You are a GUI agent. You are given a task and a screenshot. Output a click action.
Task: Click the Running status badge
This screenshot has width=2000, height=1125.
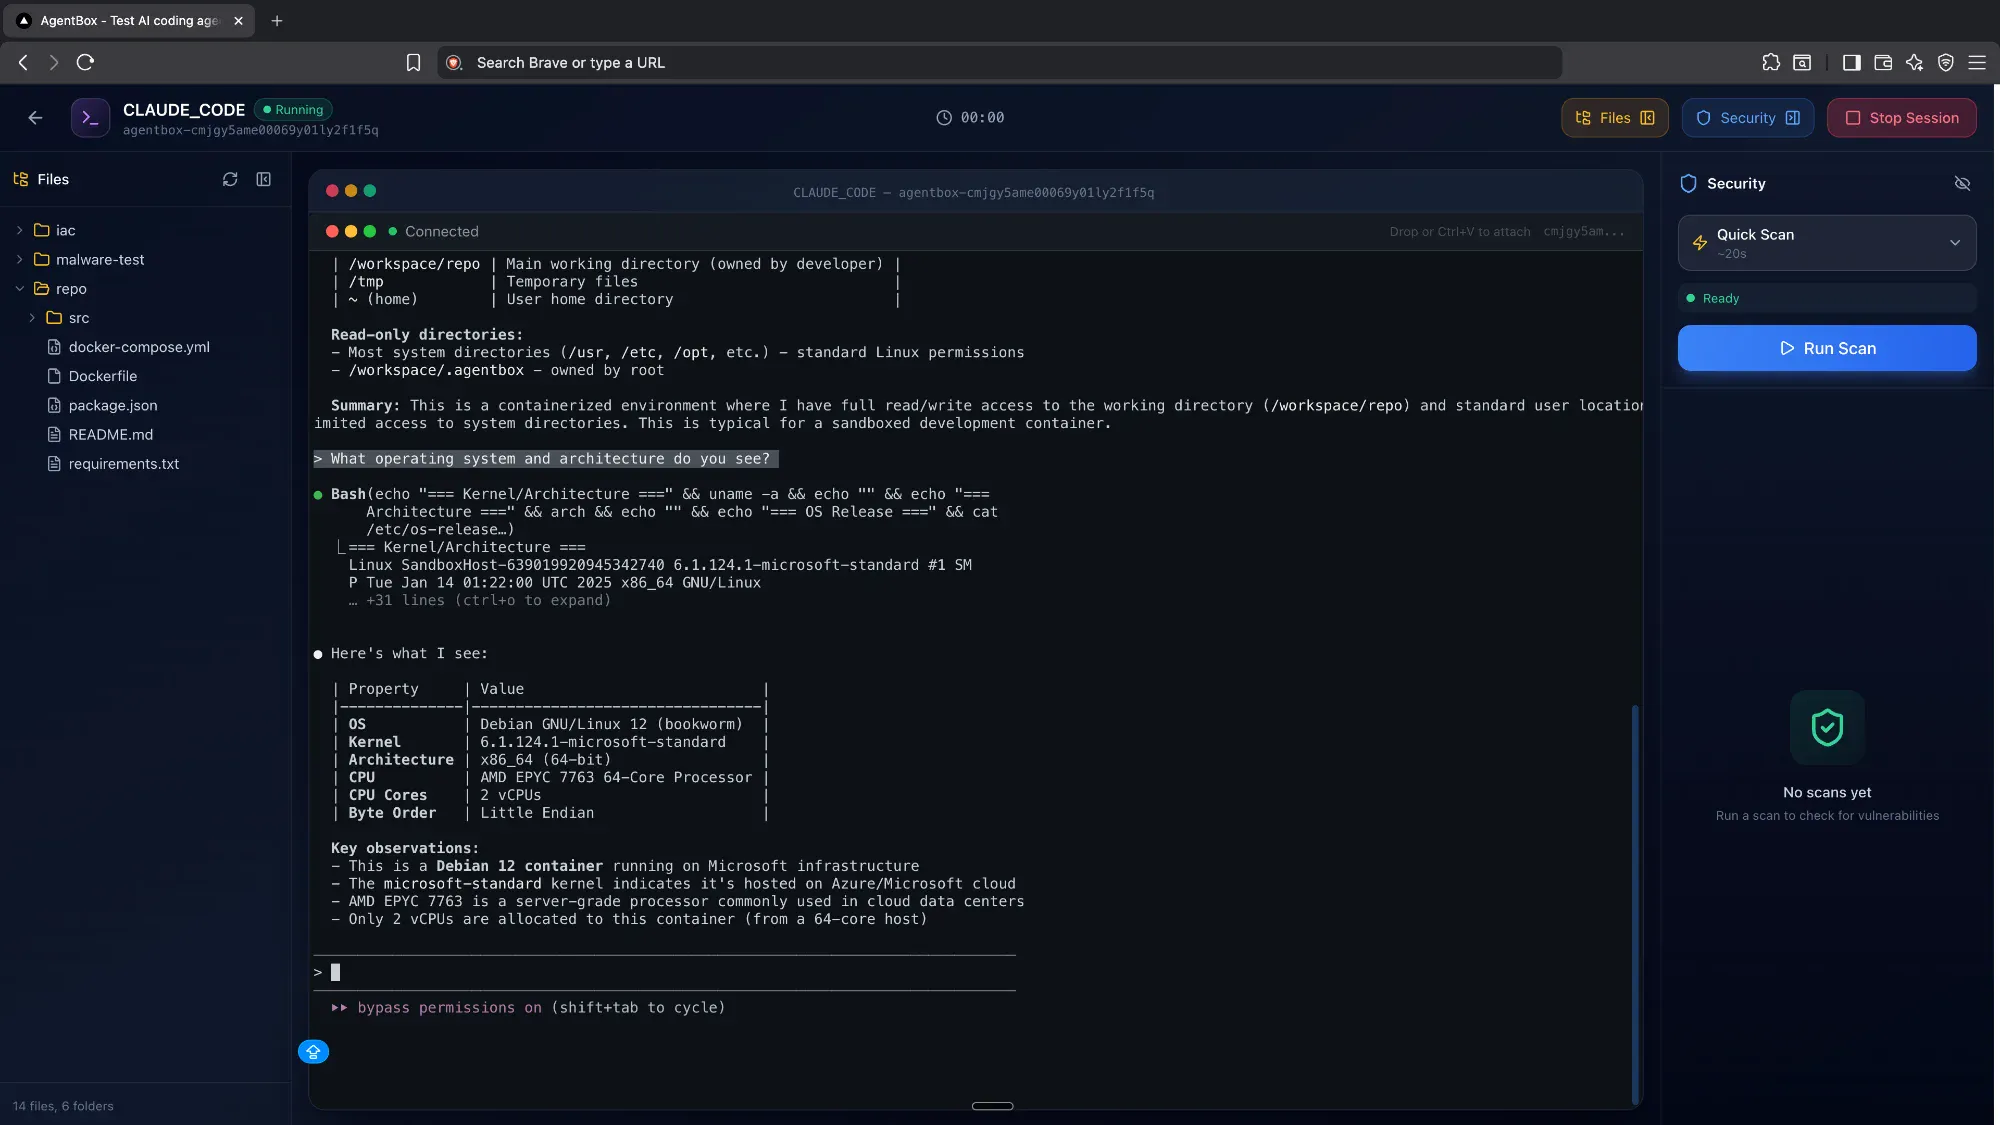tap(292, 109)
